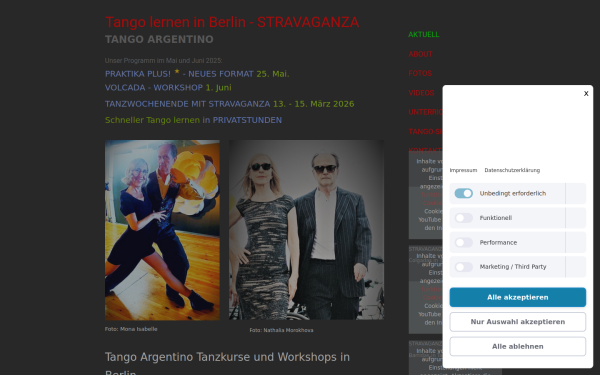Close the cookie consent dialog

586,94
